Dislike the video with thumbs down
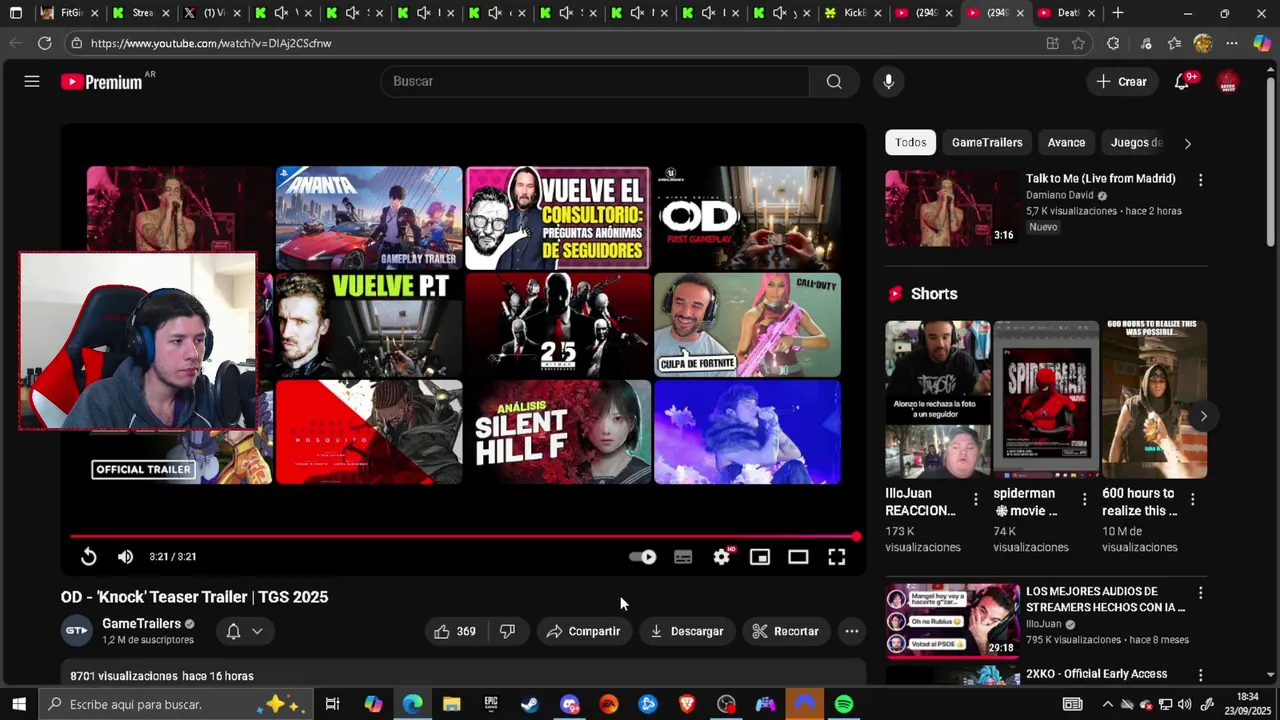 coord(508,631)
